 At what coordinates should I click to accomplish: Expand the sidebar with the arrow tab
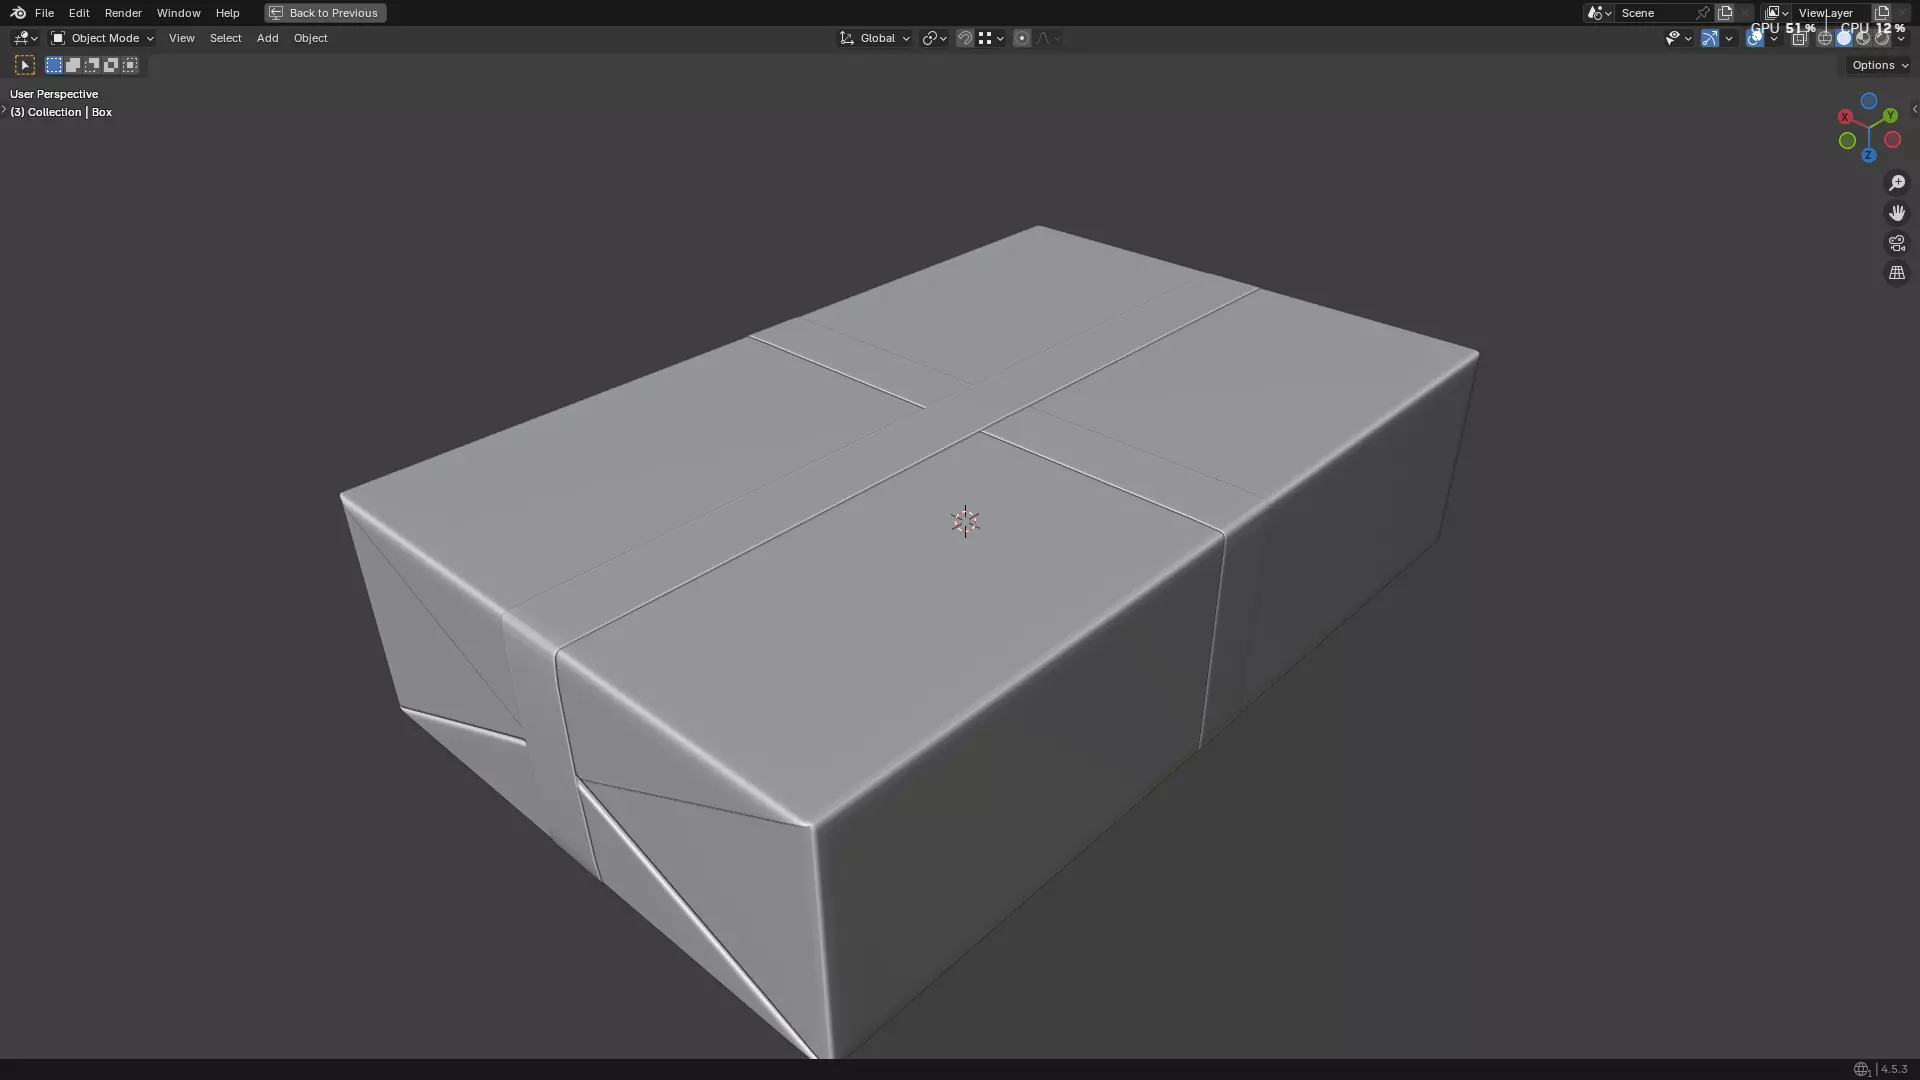click(1914, 109)
